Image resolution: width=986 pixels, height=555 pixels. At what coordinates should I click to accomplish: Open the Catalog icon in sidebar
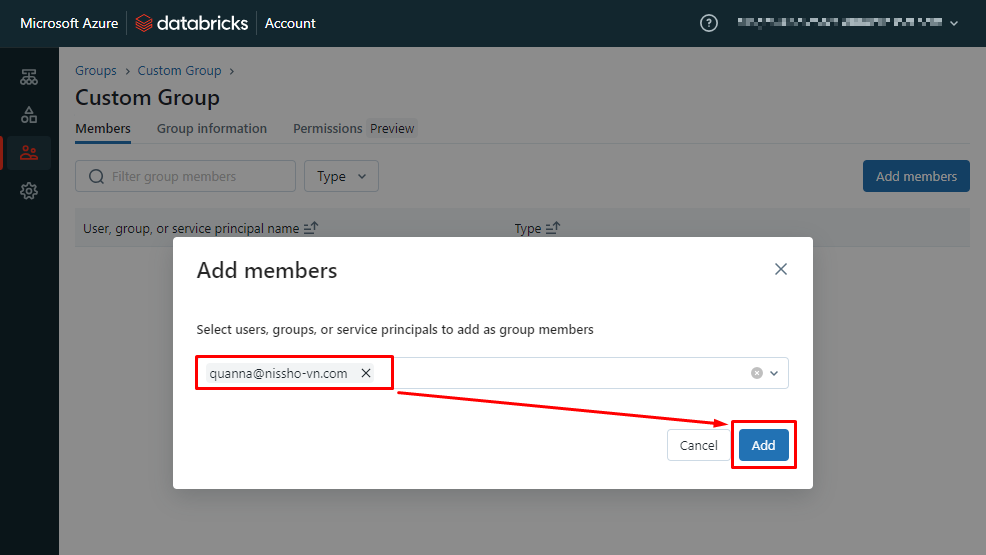click(x=29, y=115)
